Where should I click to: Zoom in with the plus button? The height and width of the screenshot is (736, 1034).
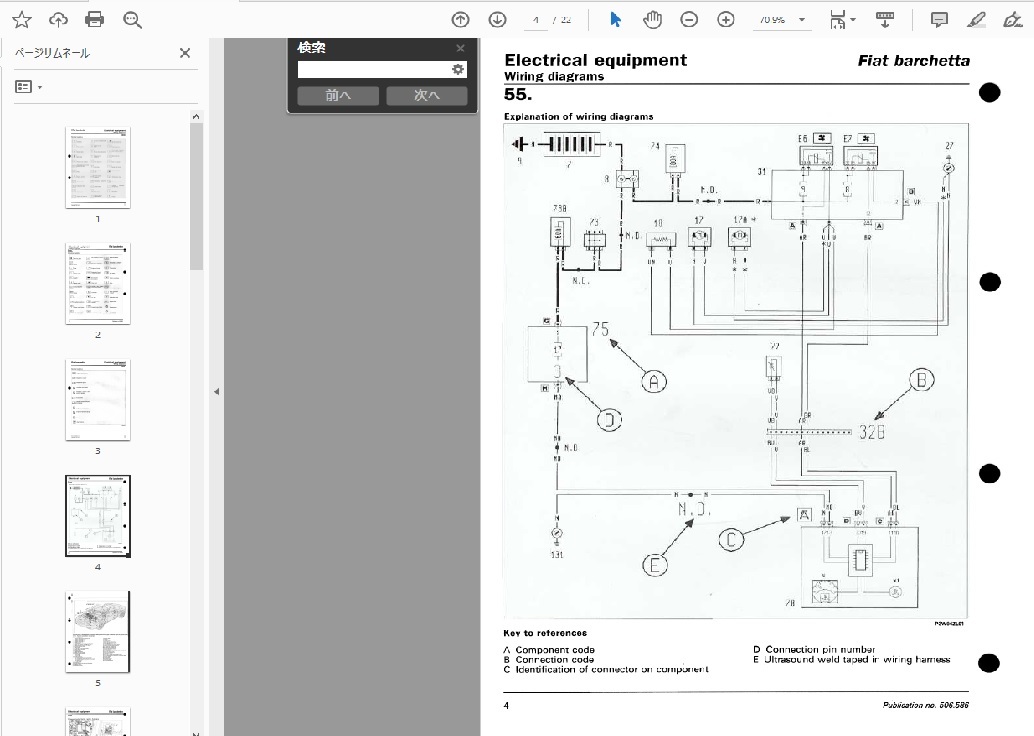(726, 20)
